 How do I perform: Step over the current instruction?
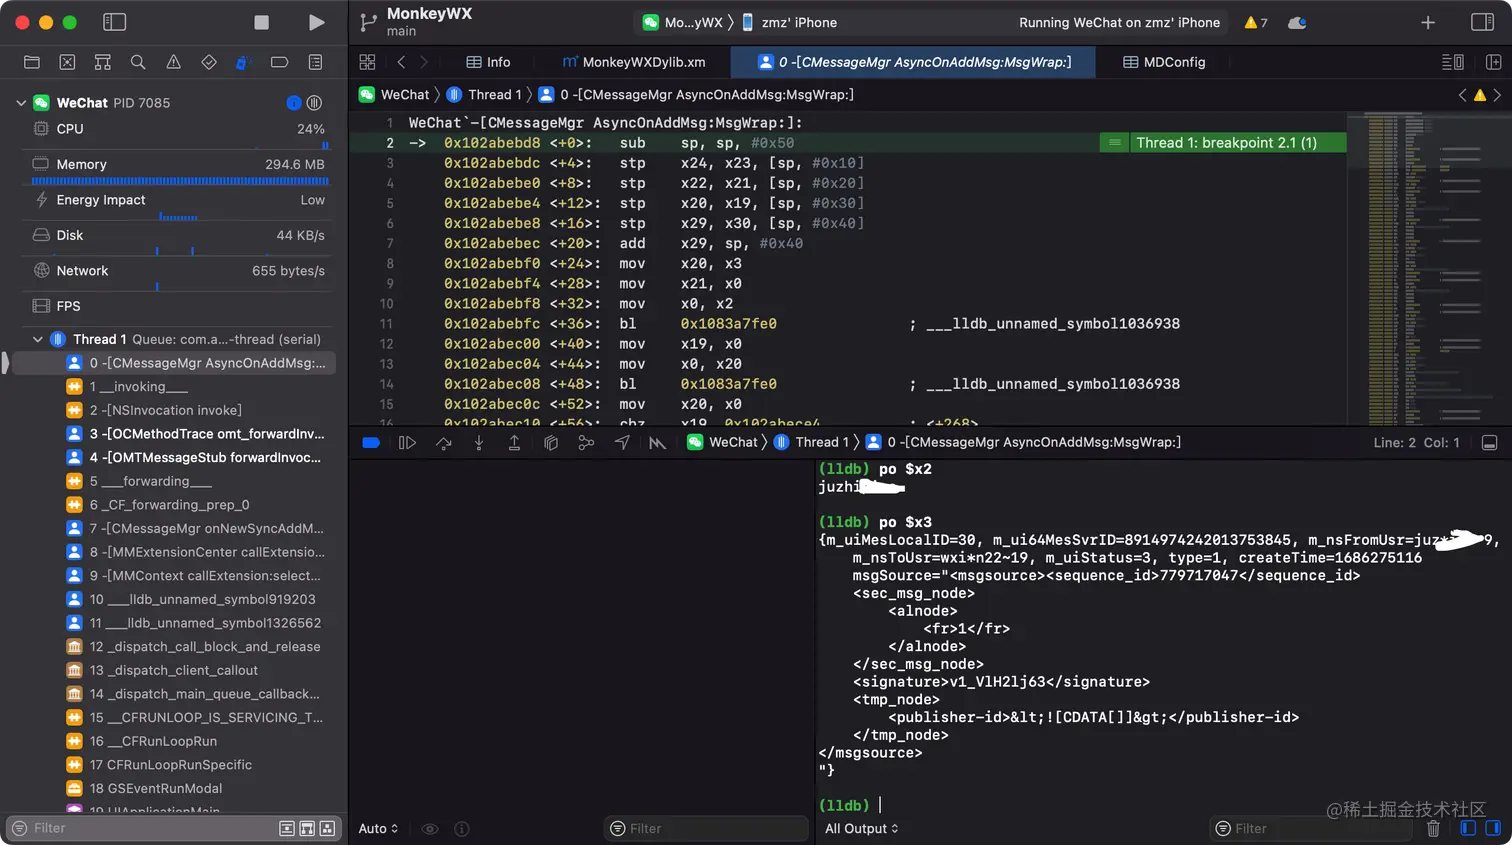pos(444,442)
